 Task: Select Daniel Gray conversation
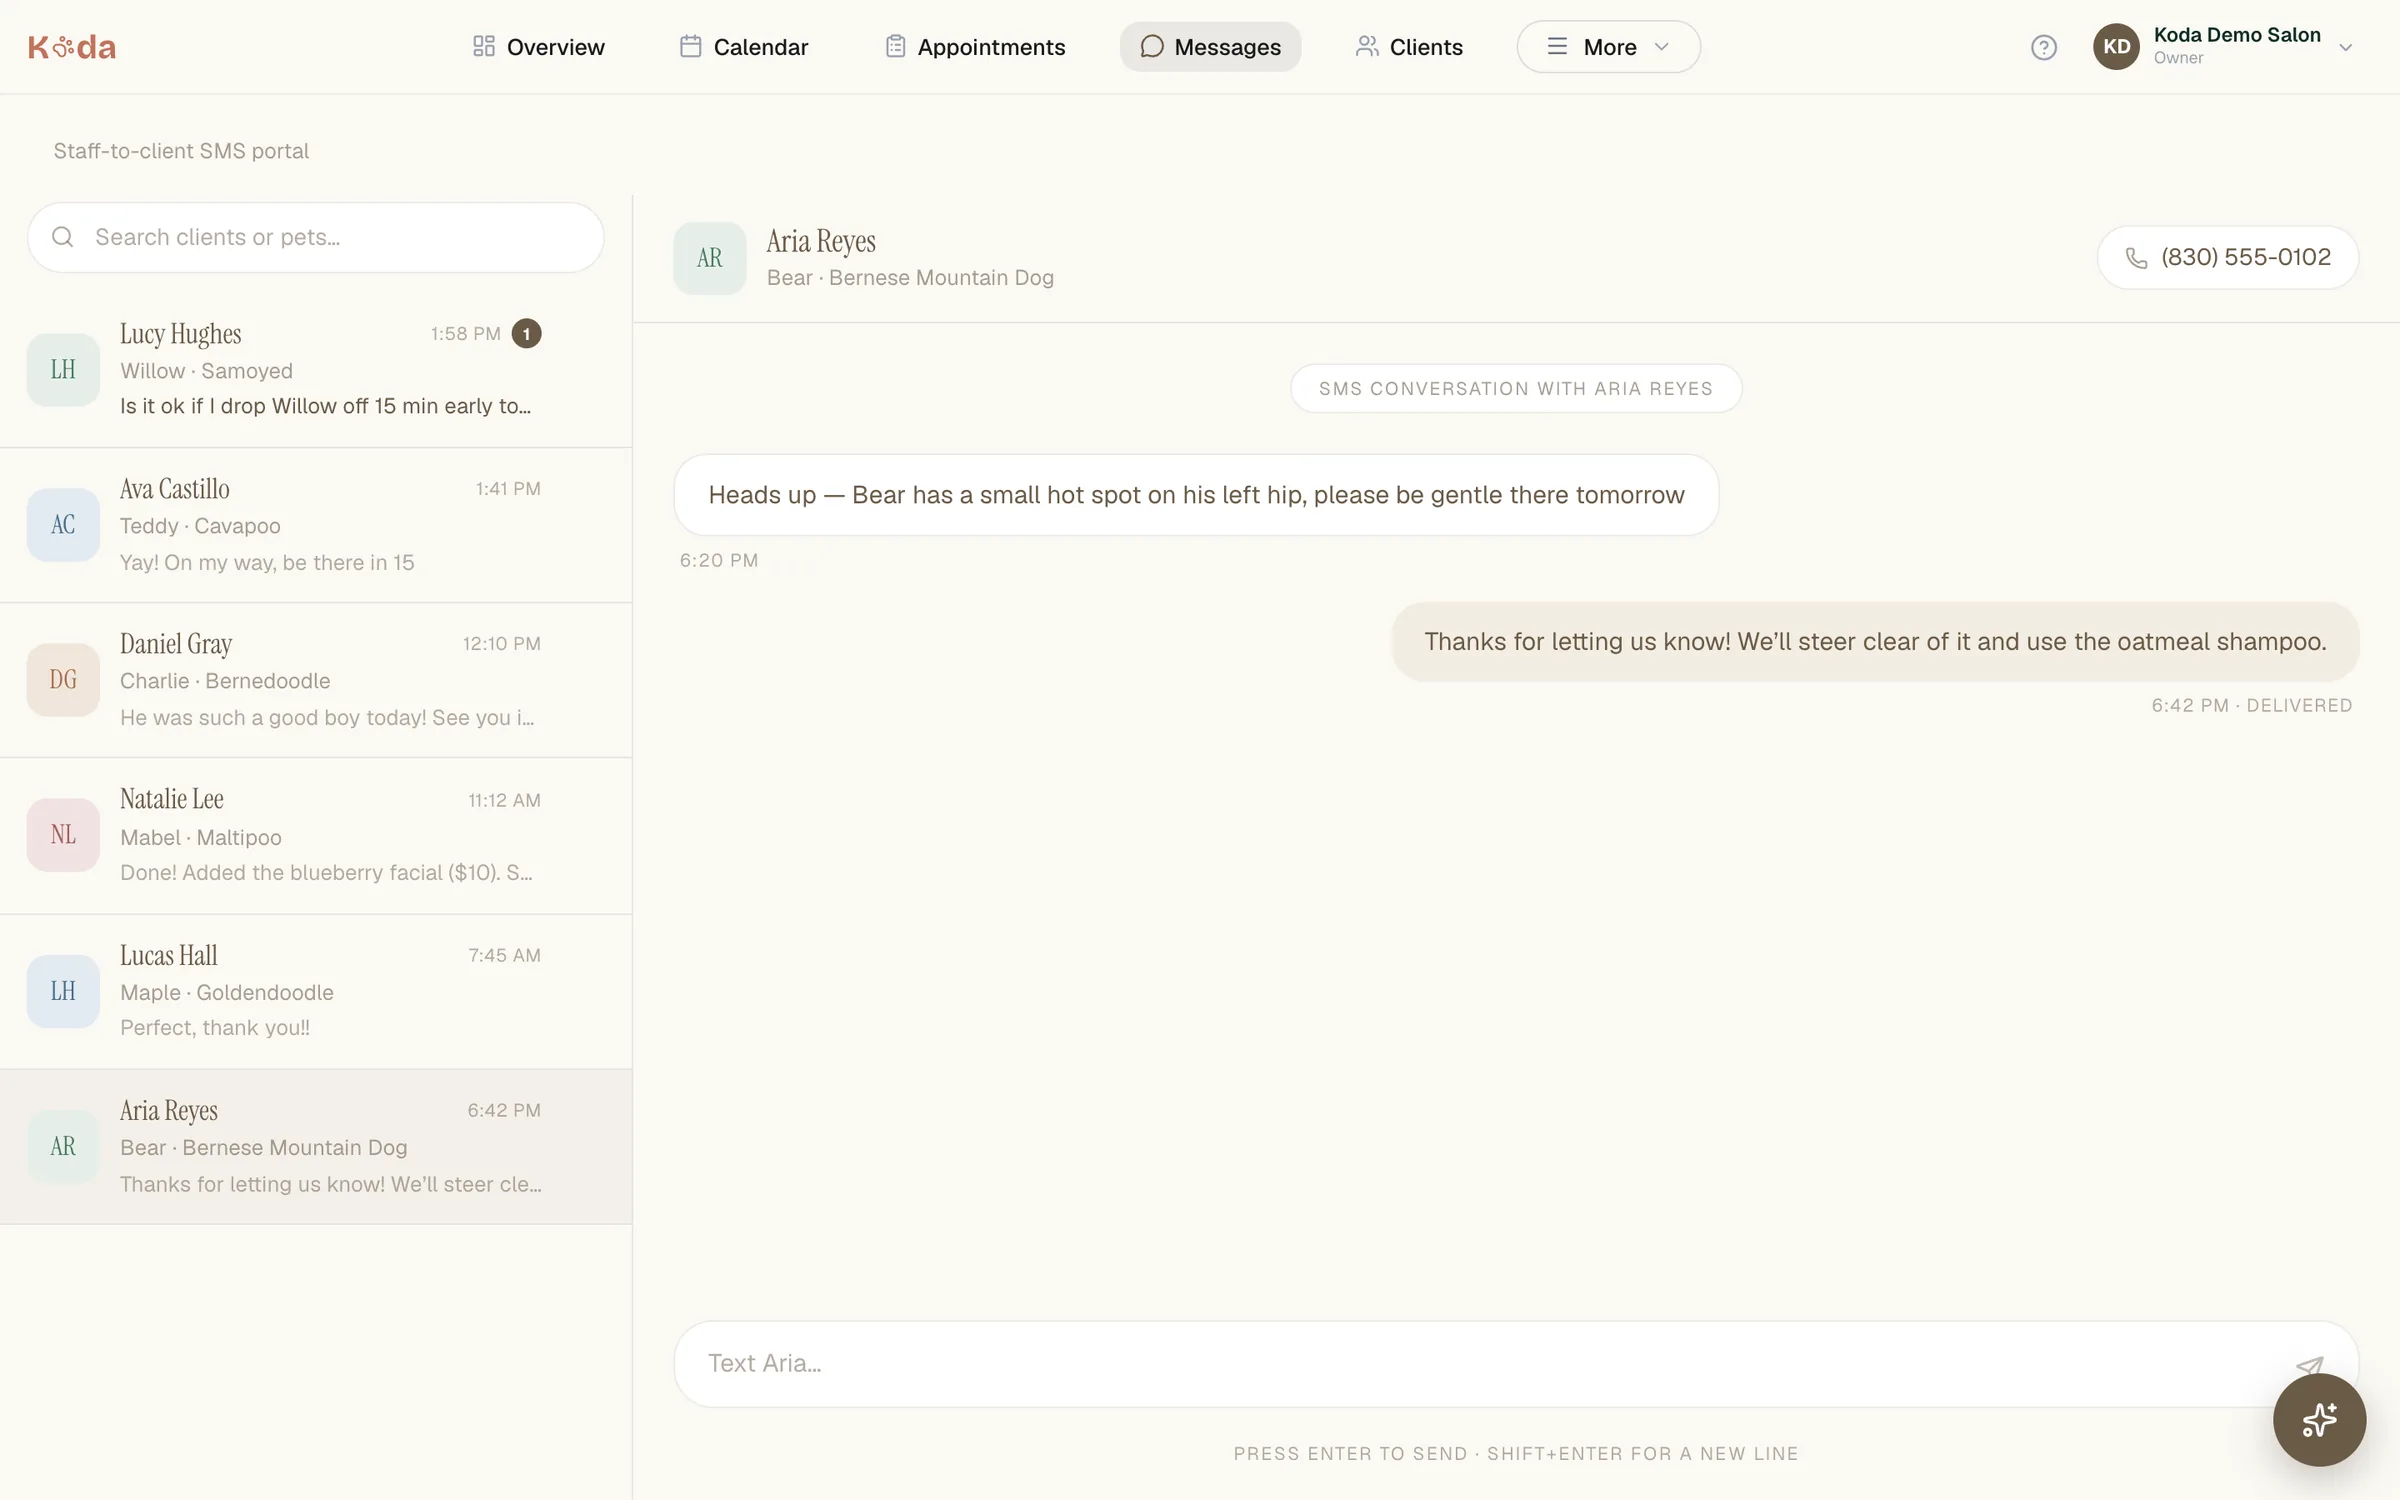click(316, 680)
